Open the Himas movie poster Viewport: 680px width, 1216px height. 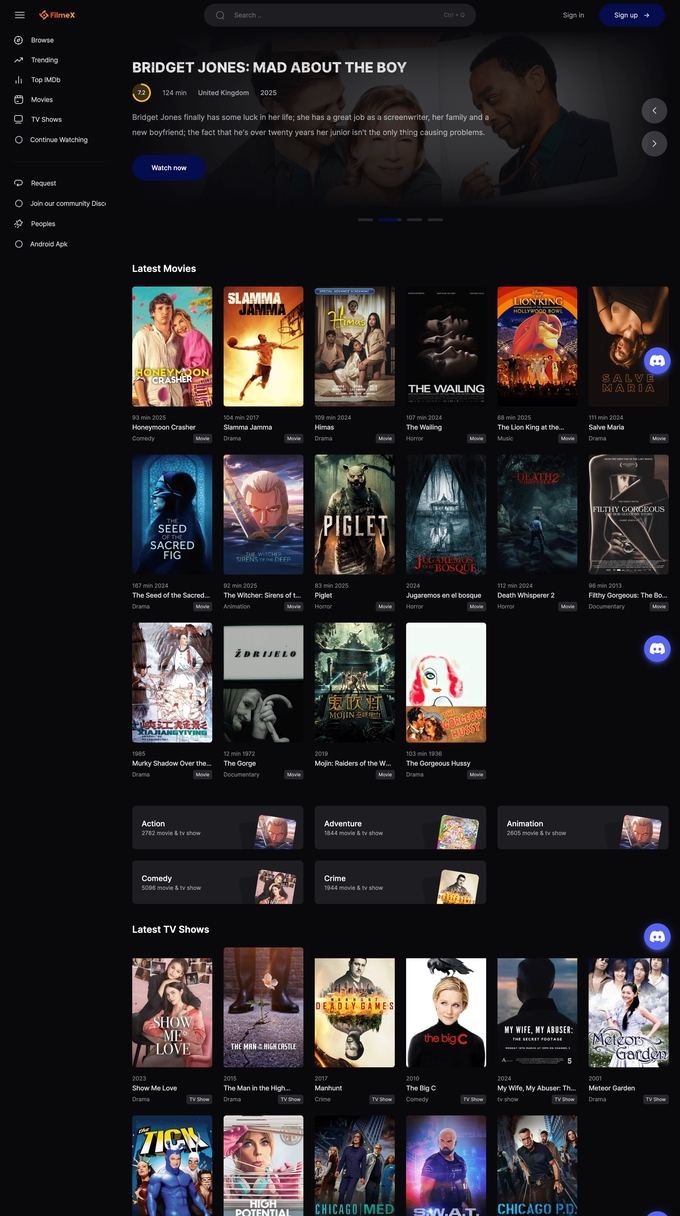pyautogui.click(x=355, y=347)
